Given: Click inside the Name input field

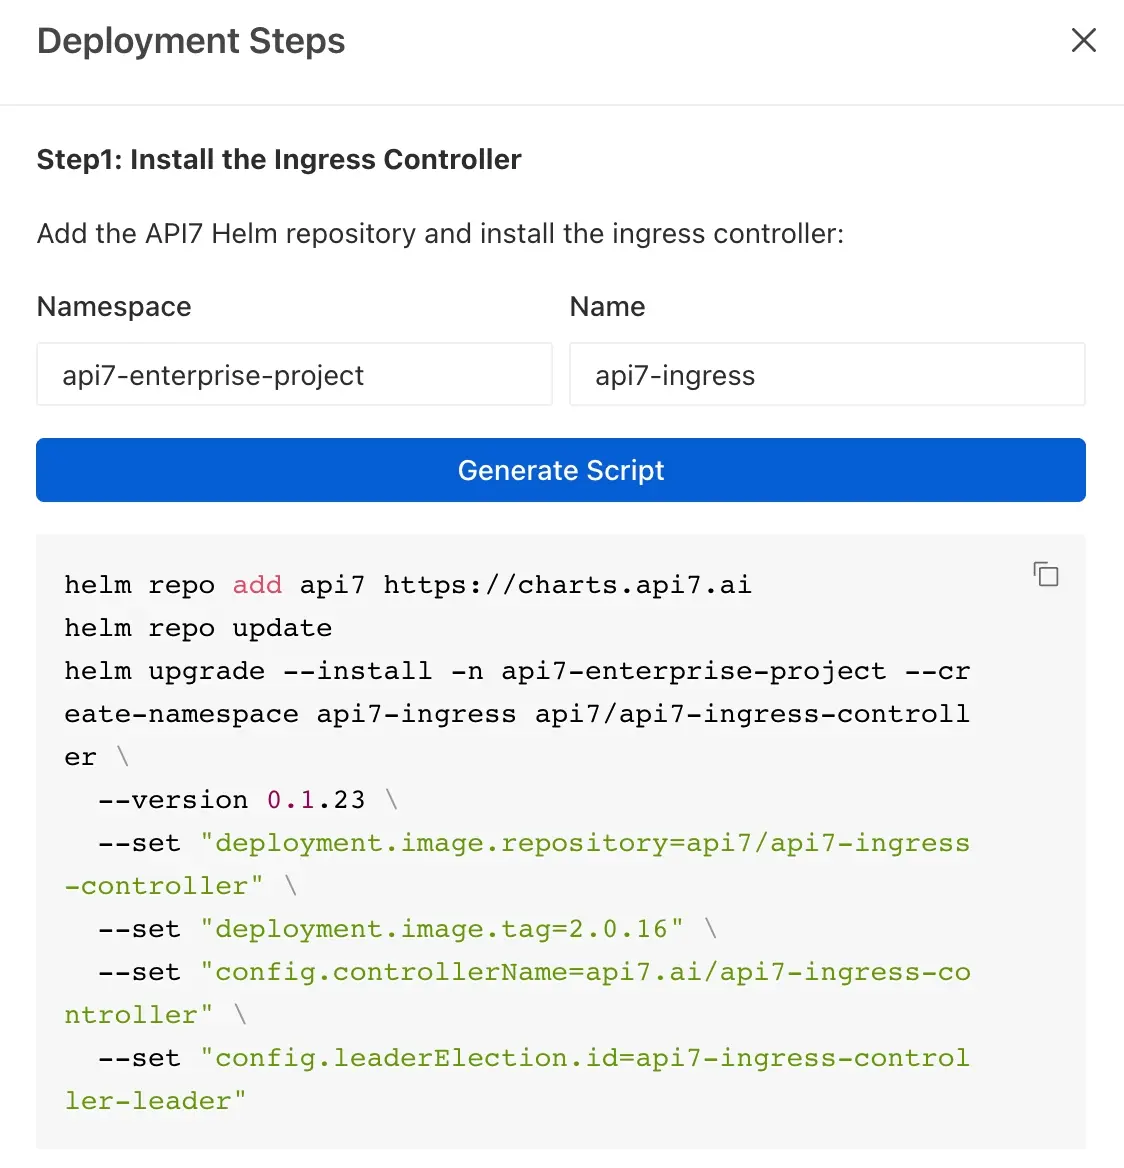Looking at the screenshot, I should pyautogui.click(x=827, y=375).
